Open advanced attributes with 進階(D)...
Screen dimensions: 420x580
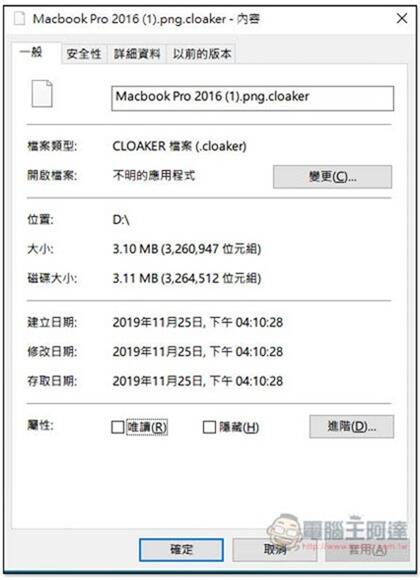click(x=352, y=426)
